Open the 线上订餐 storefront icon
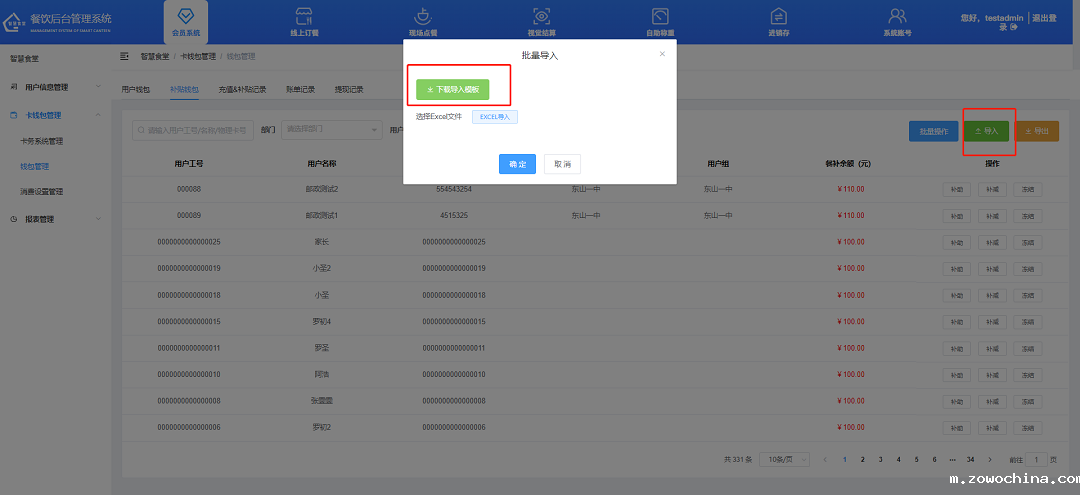This screenshot has width=1080, height=495. [x=304, y=15]
